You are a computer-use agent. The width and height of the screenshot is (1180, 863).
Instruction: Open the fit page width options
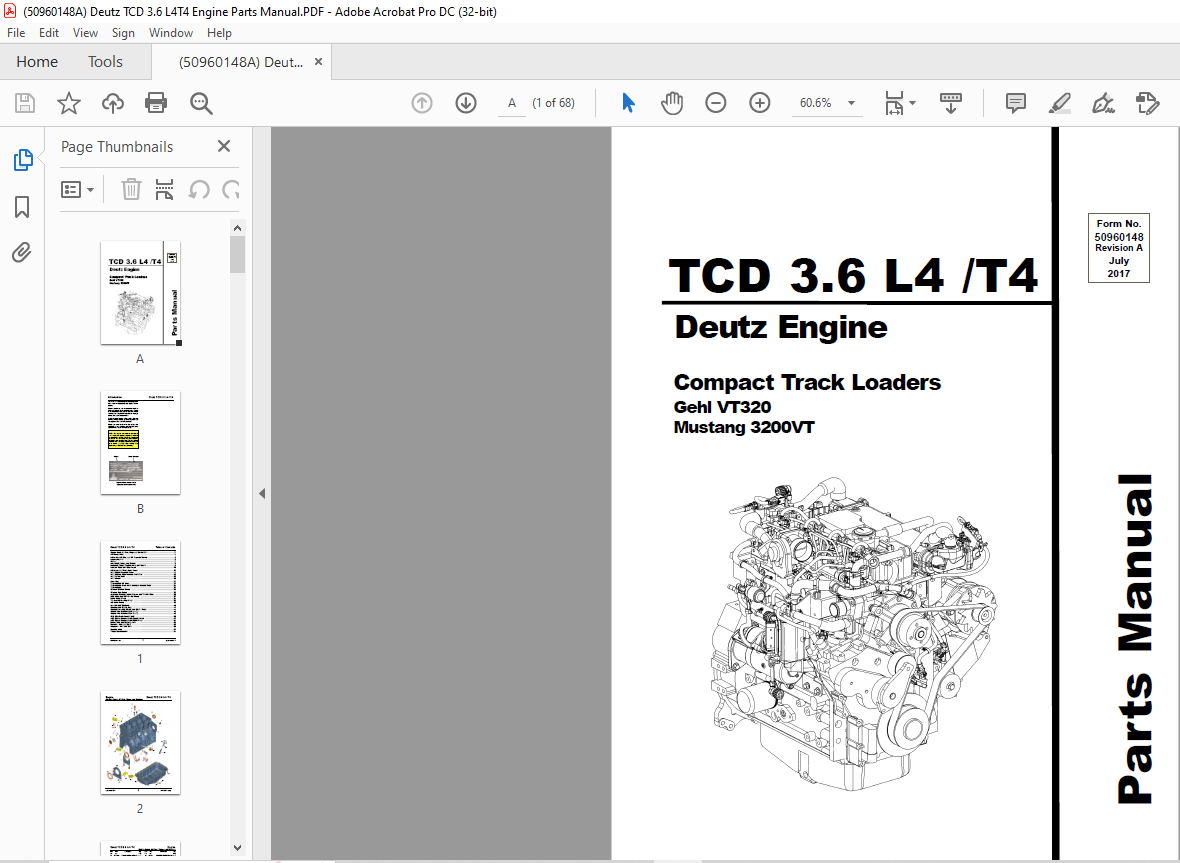coord(894,103)
